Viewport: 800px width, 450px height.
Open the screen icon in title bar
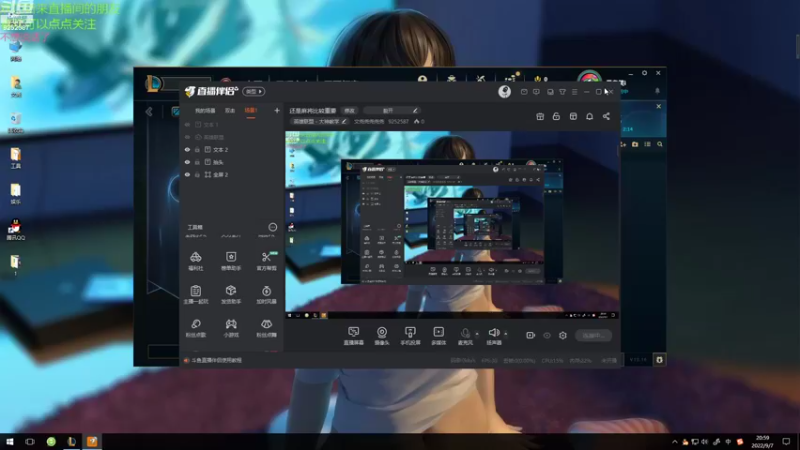550,92
